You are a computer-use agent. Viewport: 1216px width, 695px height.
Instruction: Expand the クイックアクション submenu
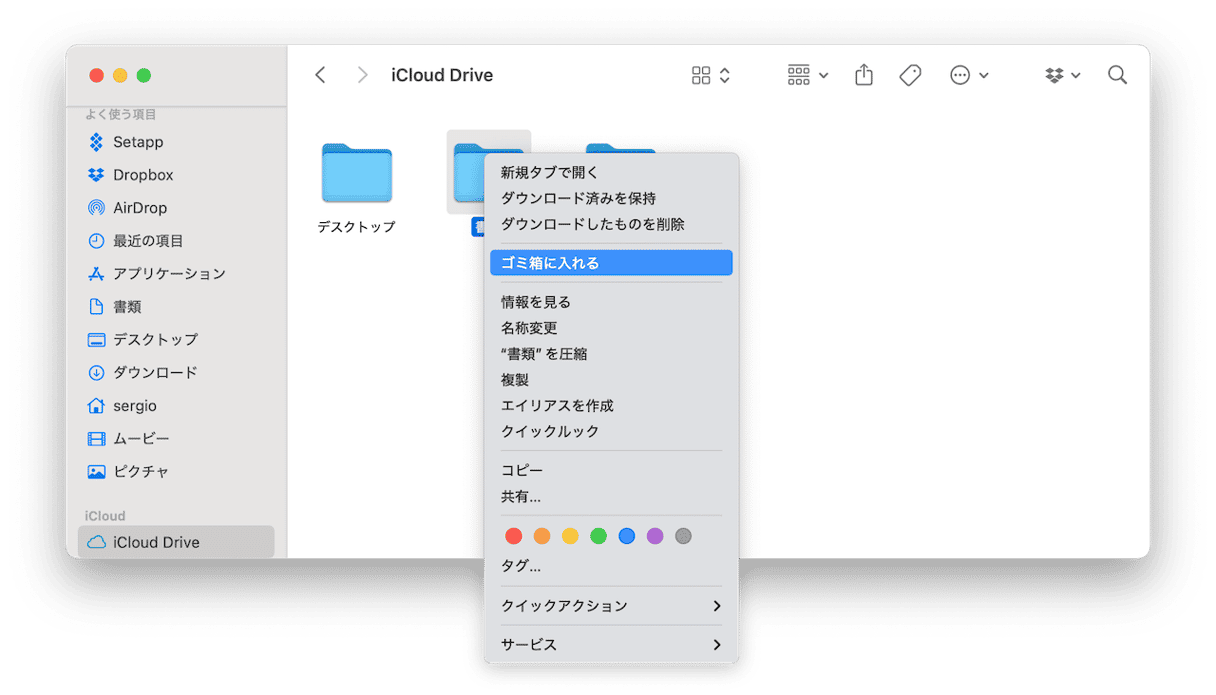coord(611,606)
